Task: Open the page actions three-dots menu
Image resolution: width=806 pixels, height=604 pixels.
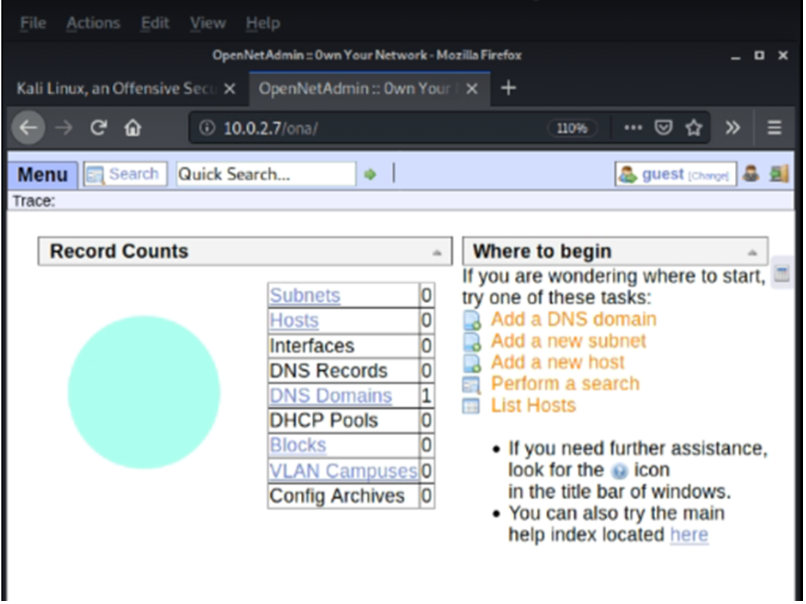Action: click(x=632, y=128)
